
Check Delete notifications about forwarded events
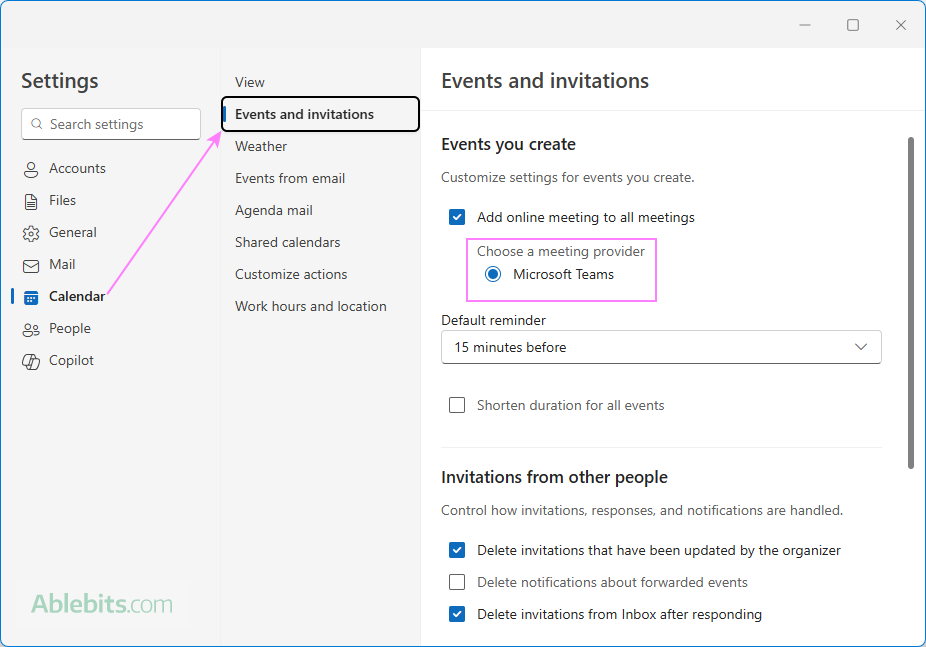pyautogui.click(x=457, y=582)
